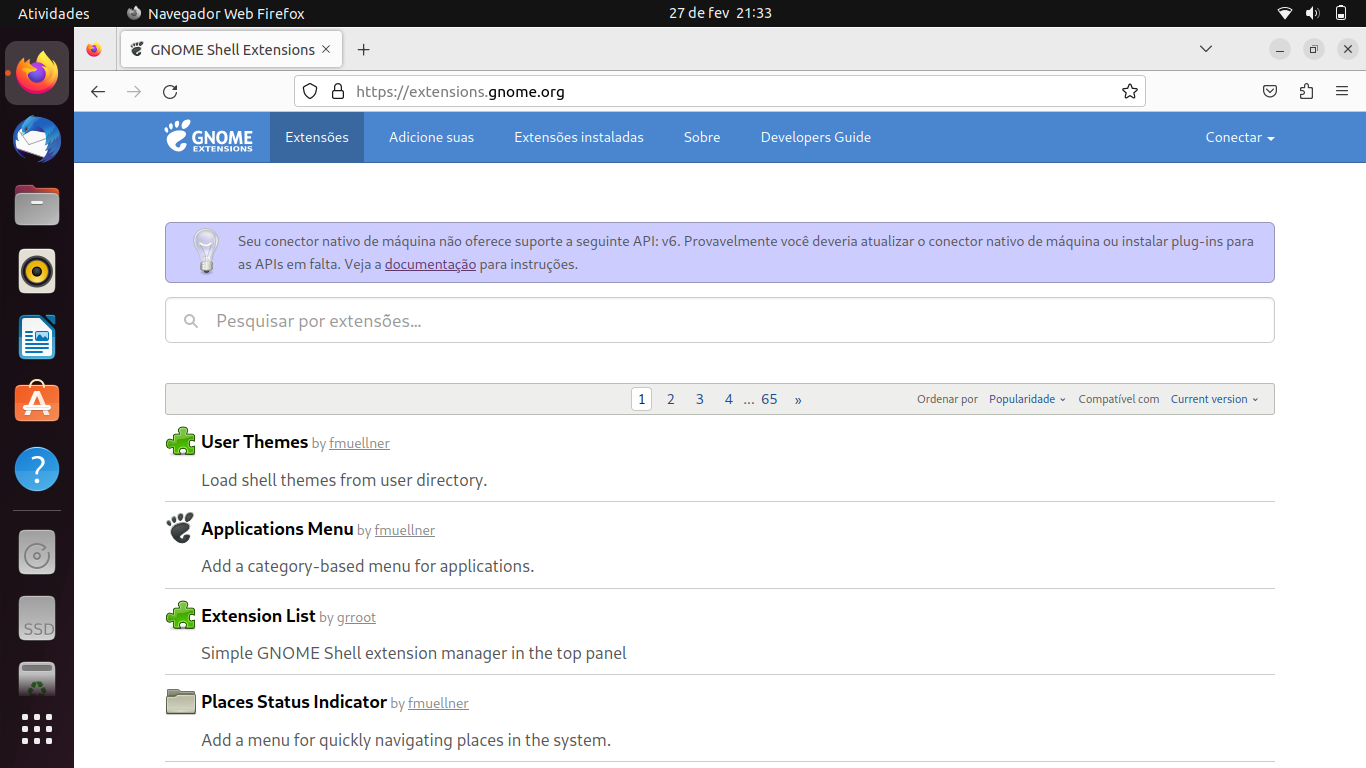
Task: Launch LibreOffice Writer from the dock
Action: coord(37,337)
